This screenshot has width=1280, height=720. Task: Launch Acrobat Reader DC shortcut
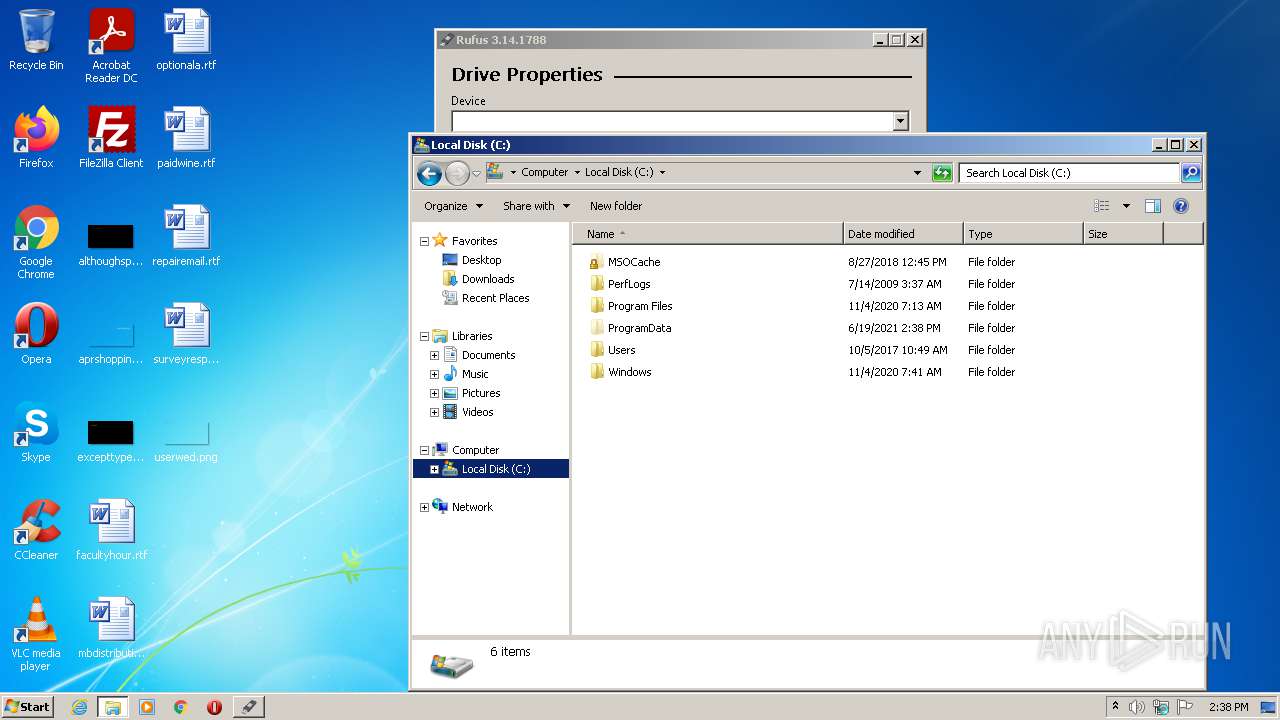click(x=111, y=46)
